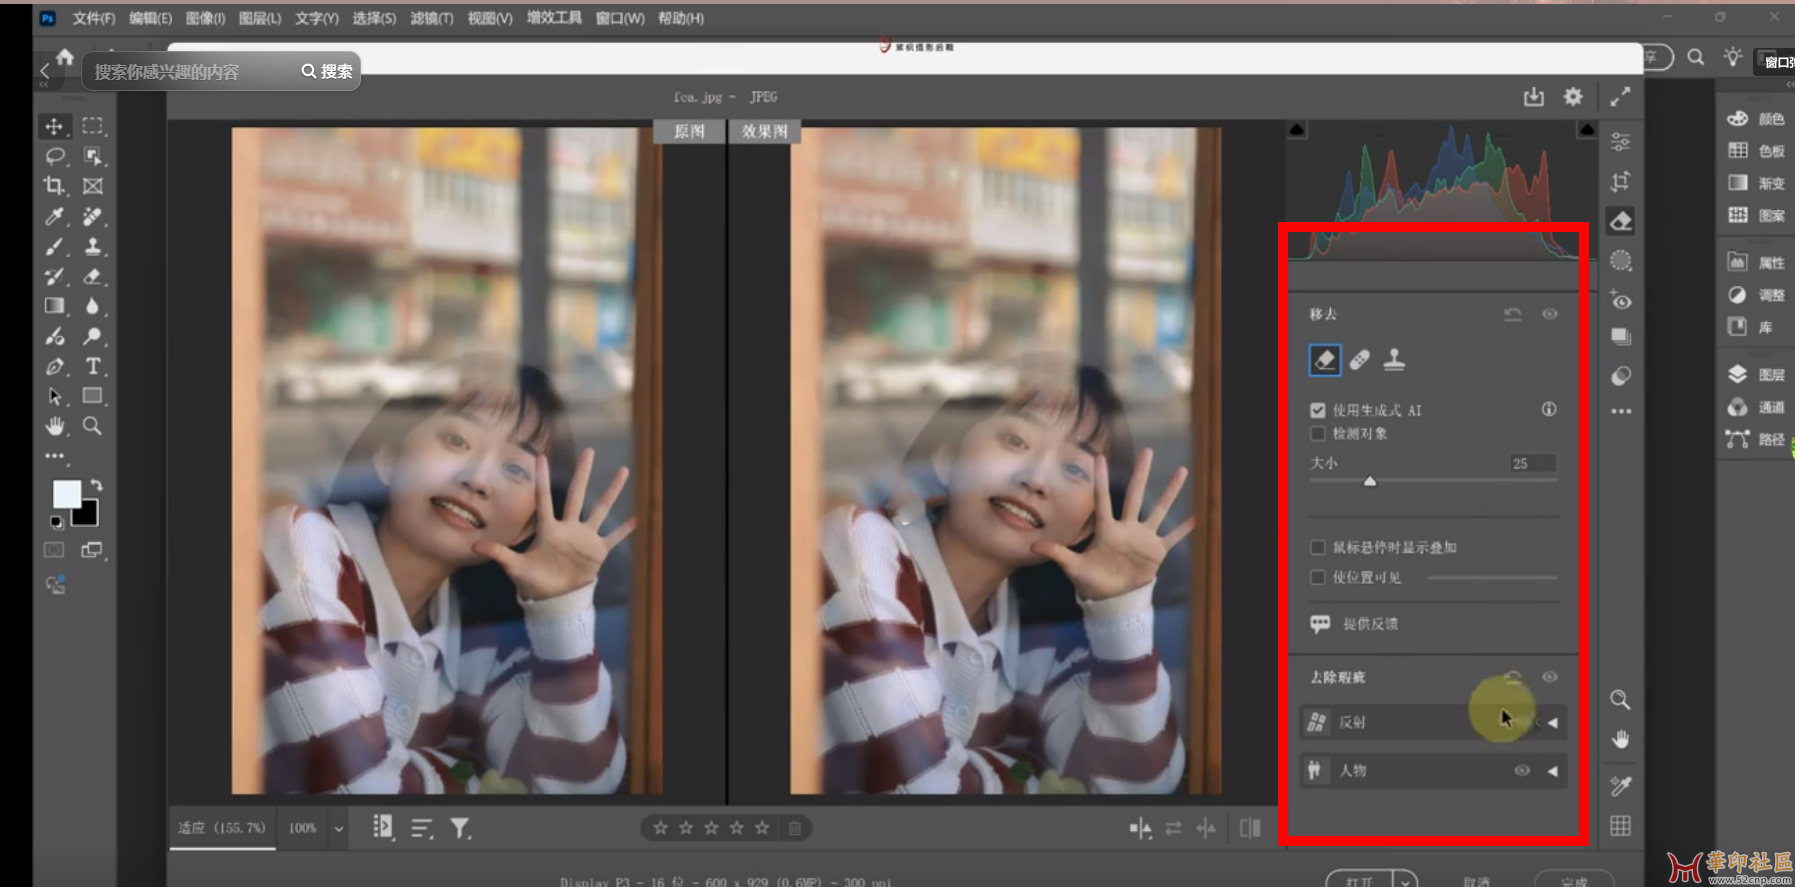Image resolution: width=1795 pixels, height=887 pixels.
Task: Toggle visibility eye for 人物 row
Action: [1522, 771]
